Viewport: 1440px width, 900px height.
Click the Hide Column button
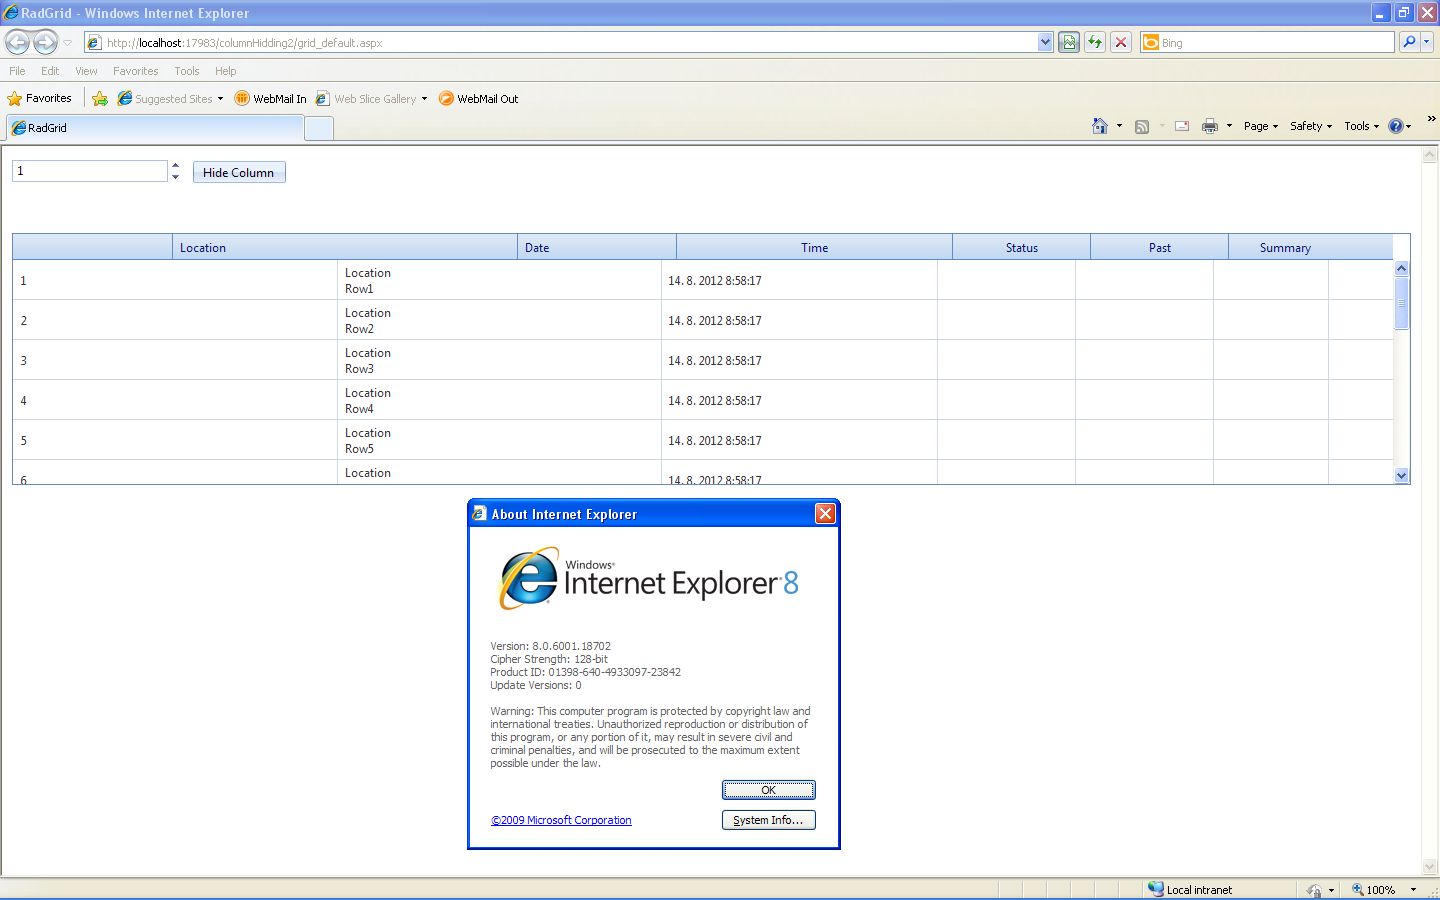(x=239, y=172)
